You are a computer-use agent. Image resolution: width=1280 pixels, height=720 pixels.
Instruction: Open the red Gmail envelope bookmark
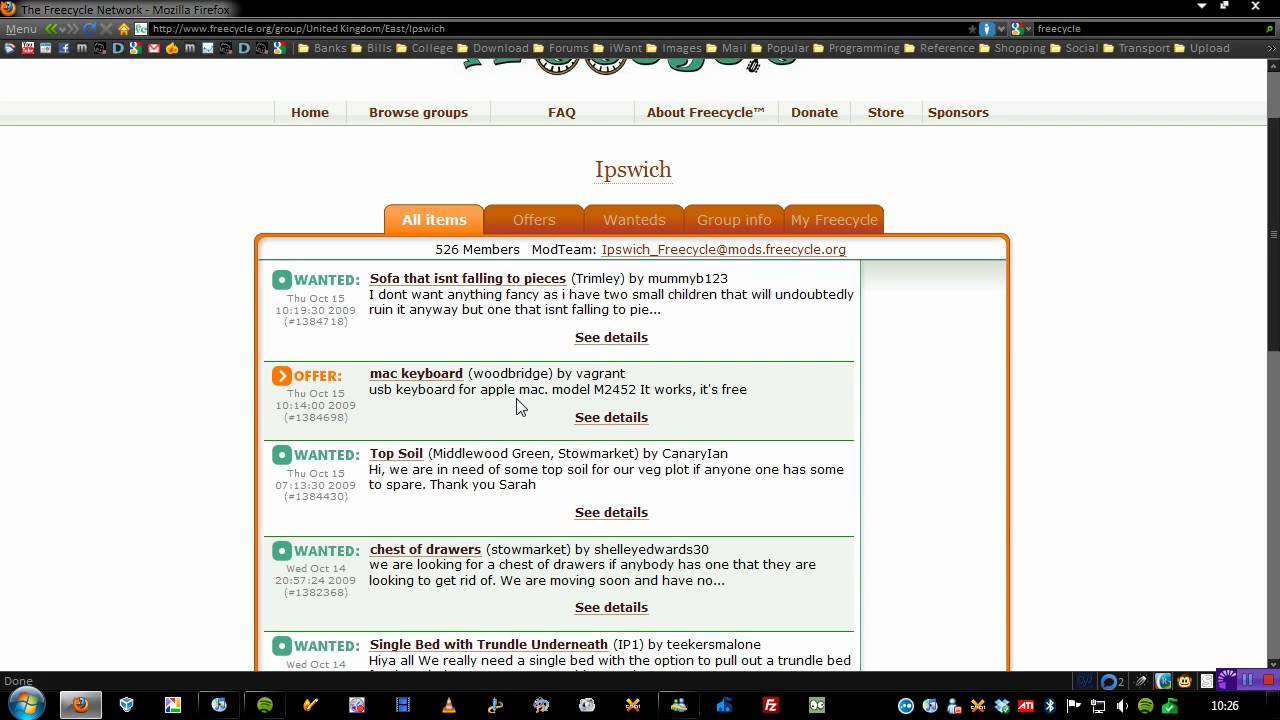(x=154, y=48)
